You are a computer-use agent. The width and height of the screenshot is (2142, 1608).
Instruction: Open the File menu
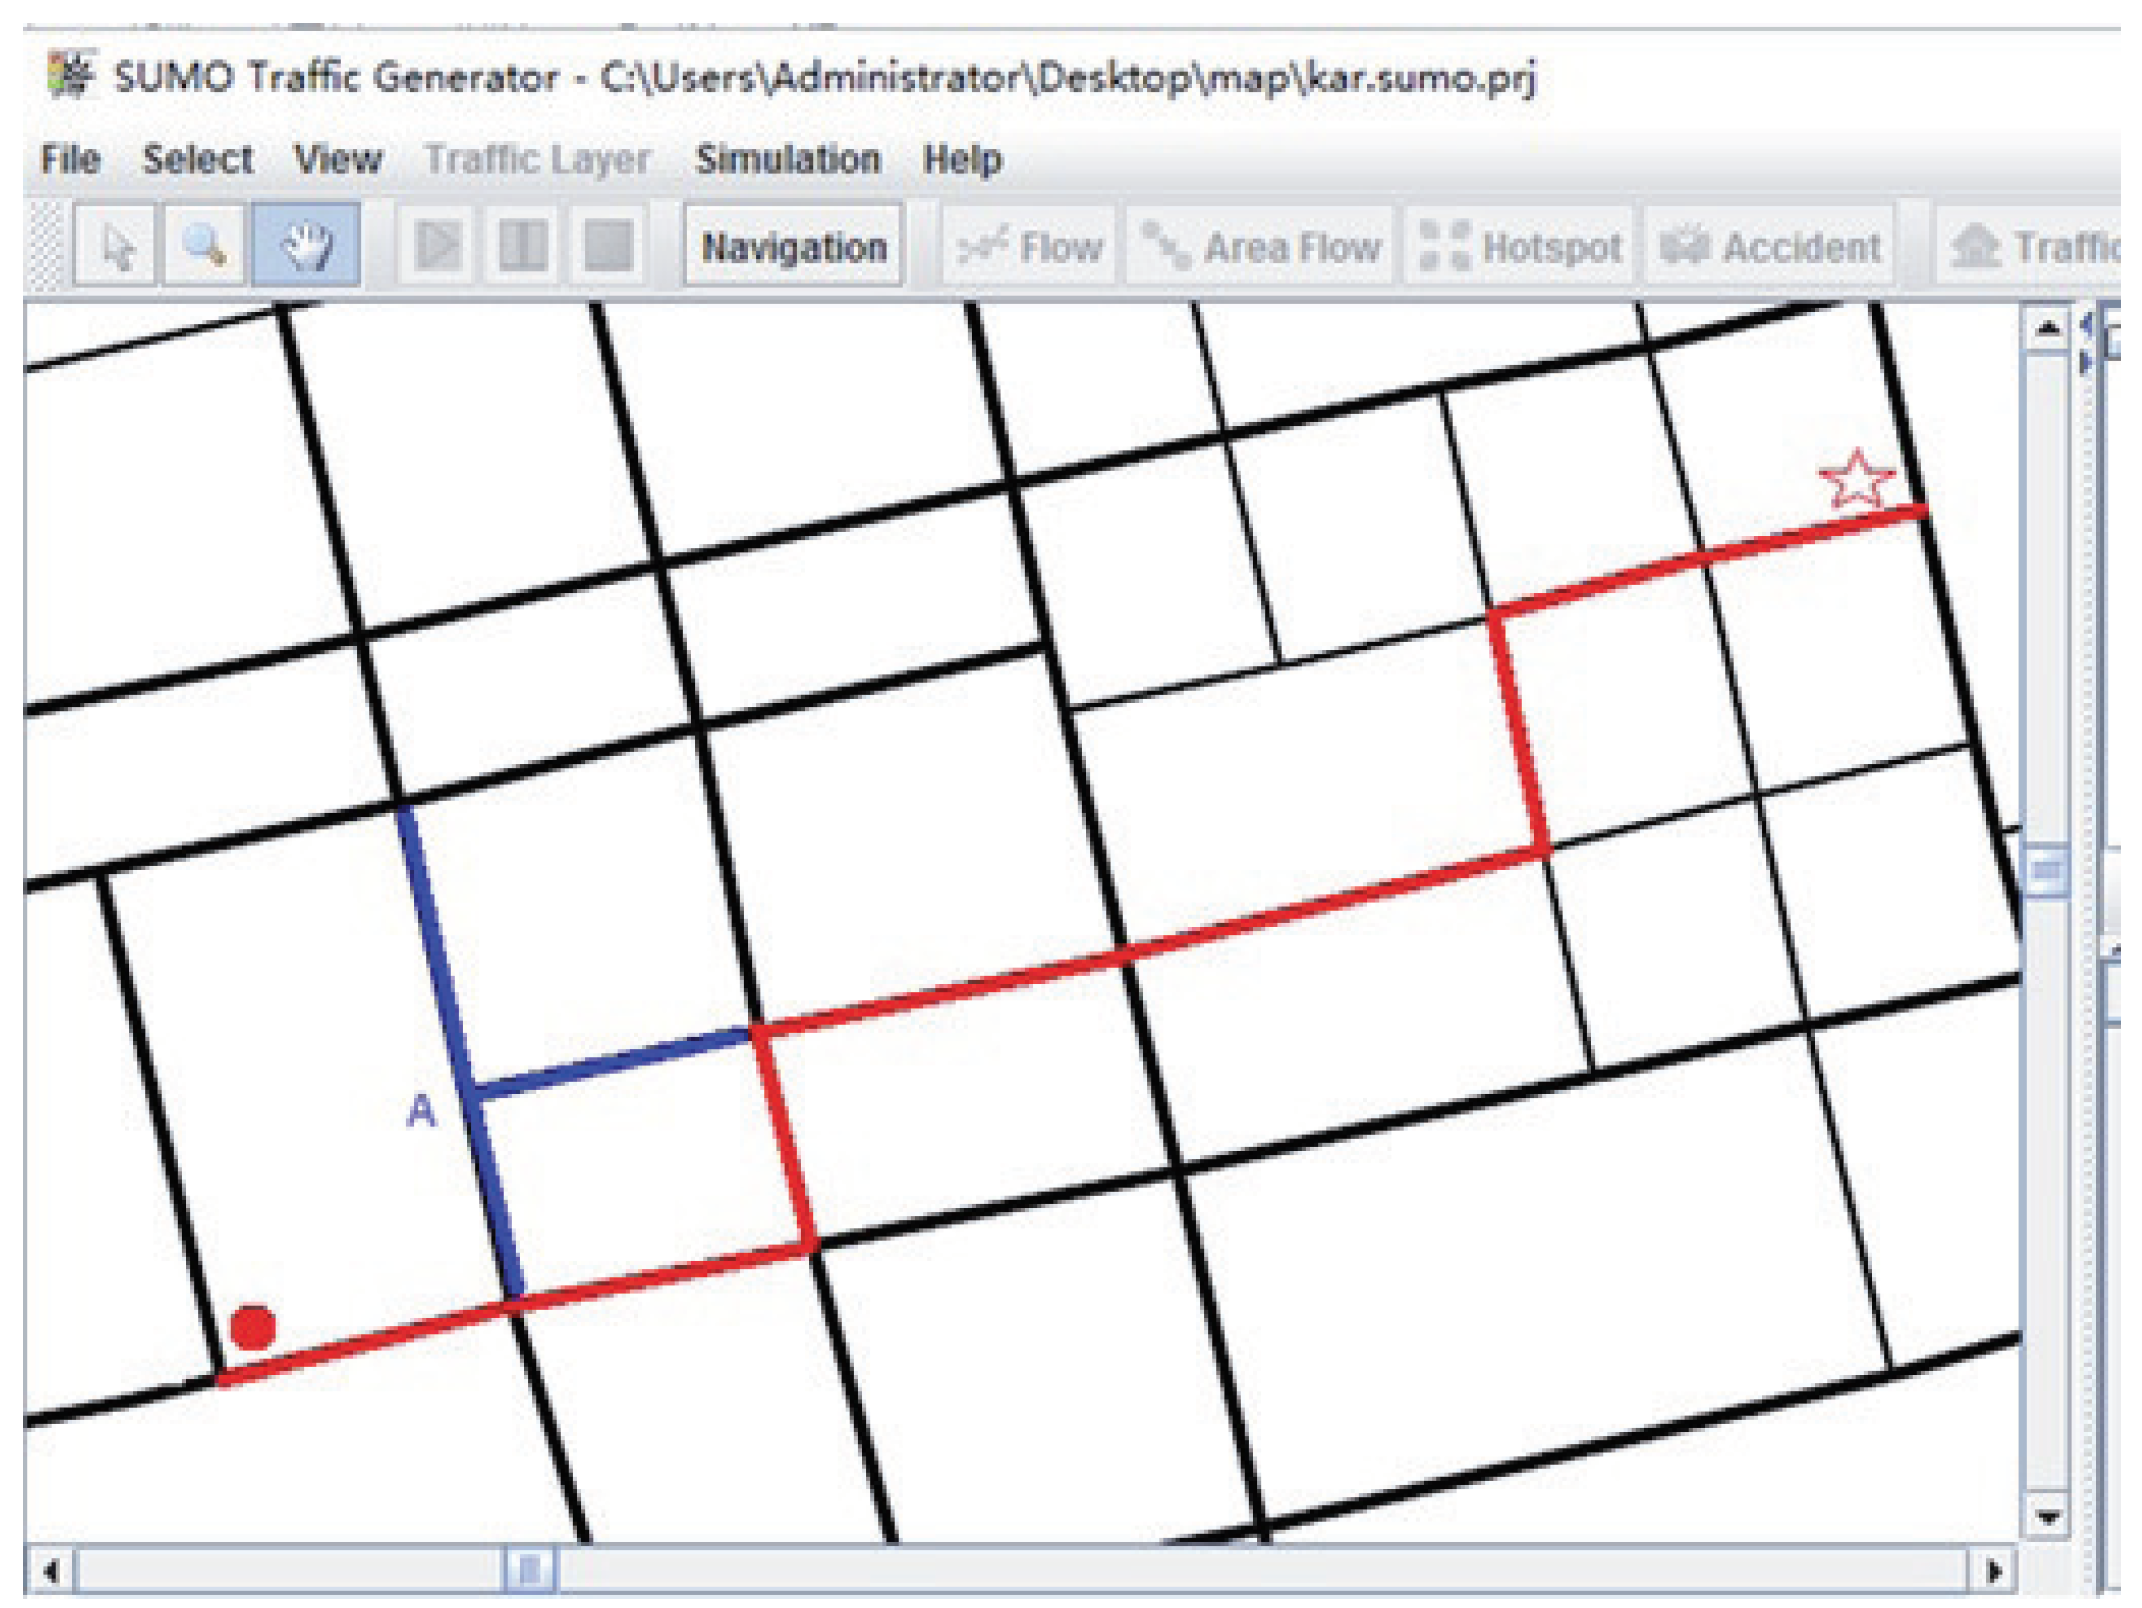[70, 159]
